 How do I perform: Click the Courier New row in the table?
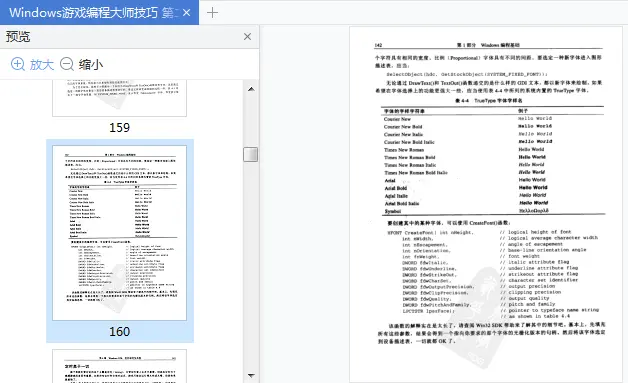click(x=493, y=119)
